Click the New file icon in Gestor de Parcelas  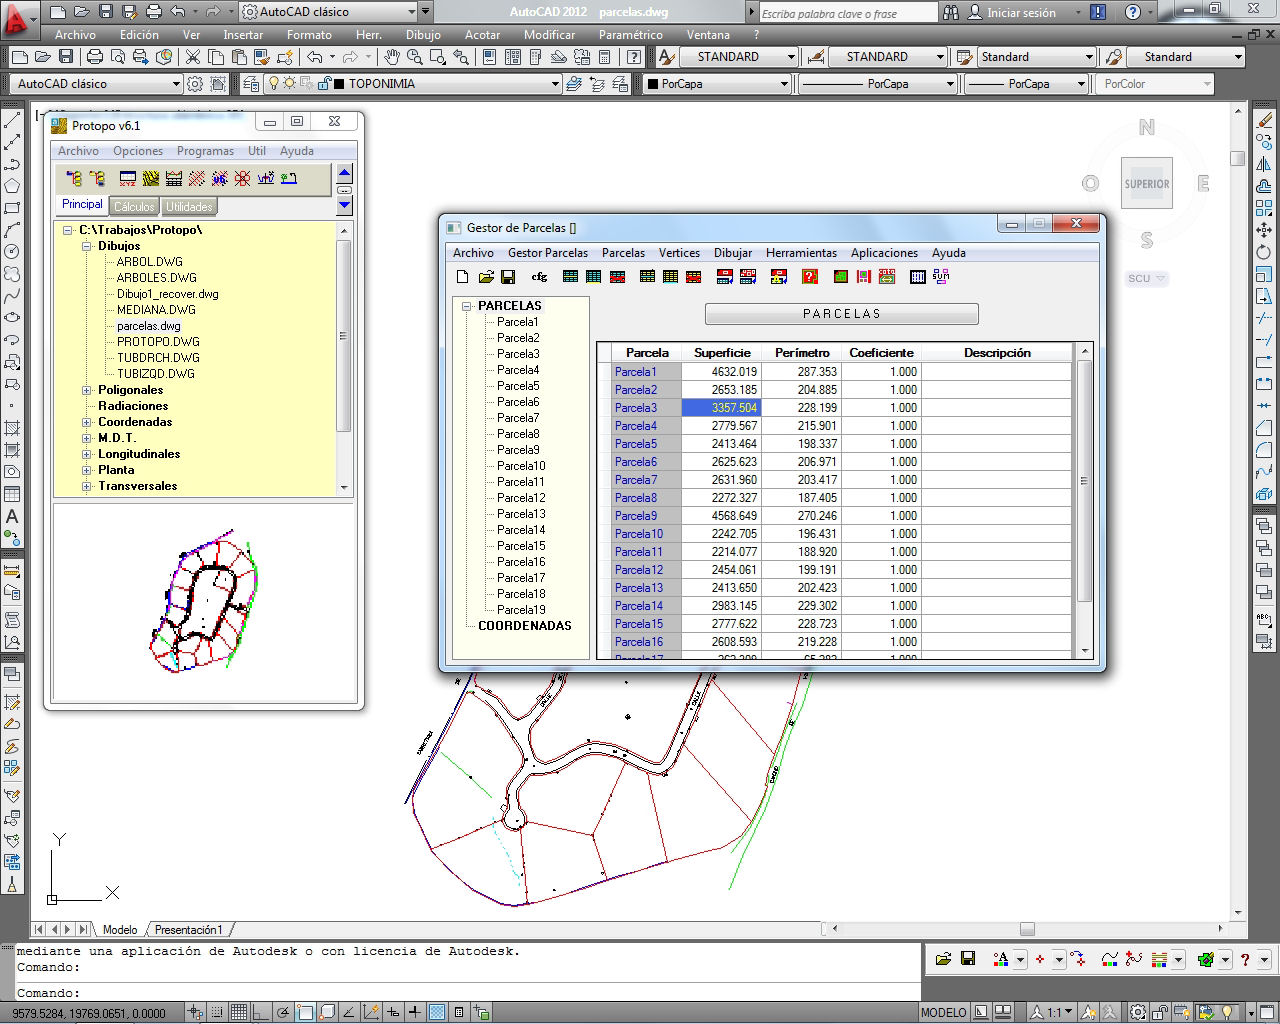(462, 277)
